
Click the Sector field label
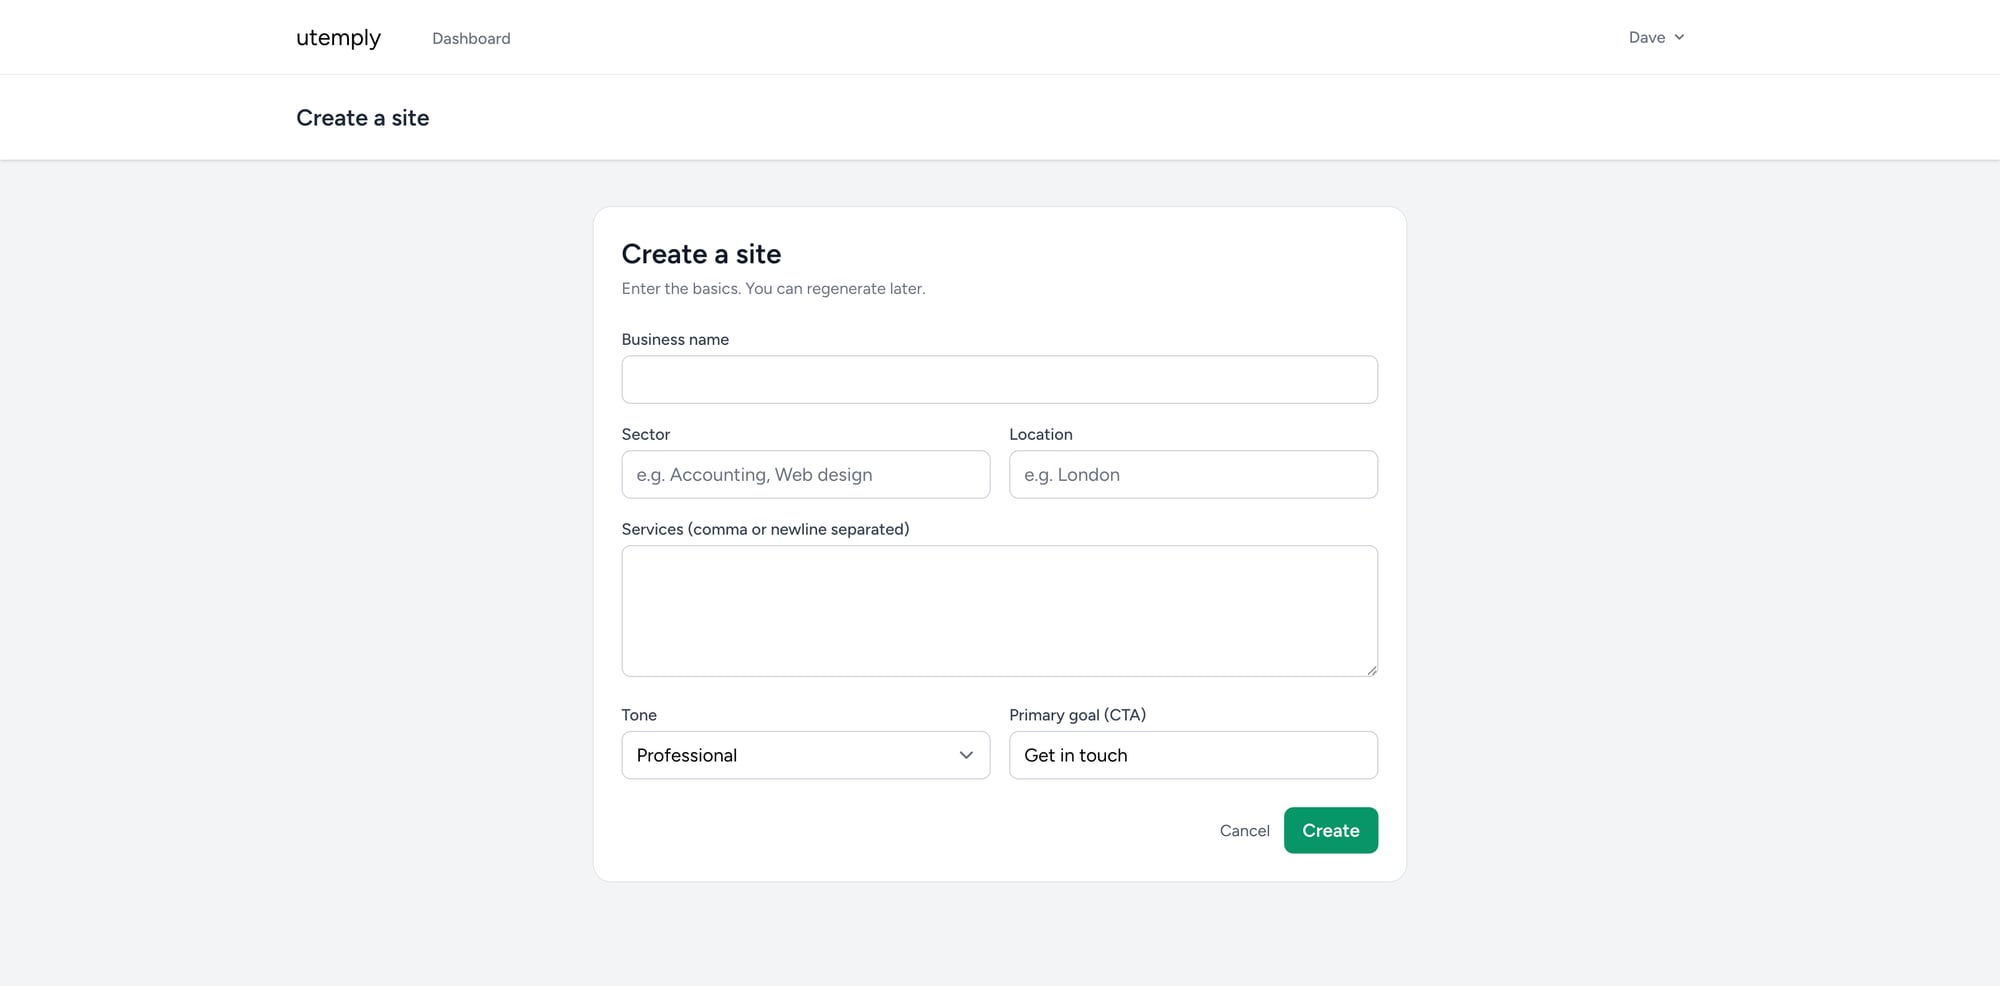pyautogui.click(x=645, y=434)
